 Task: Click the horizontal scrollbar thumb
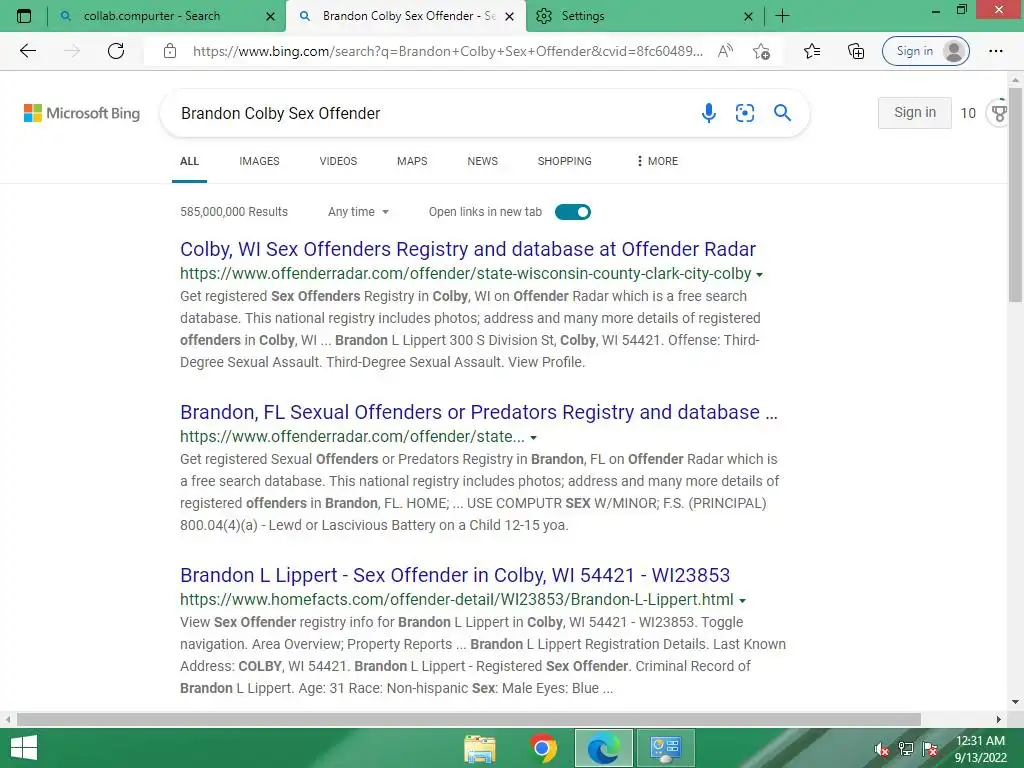click(469, 719)
